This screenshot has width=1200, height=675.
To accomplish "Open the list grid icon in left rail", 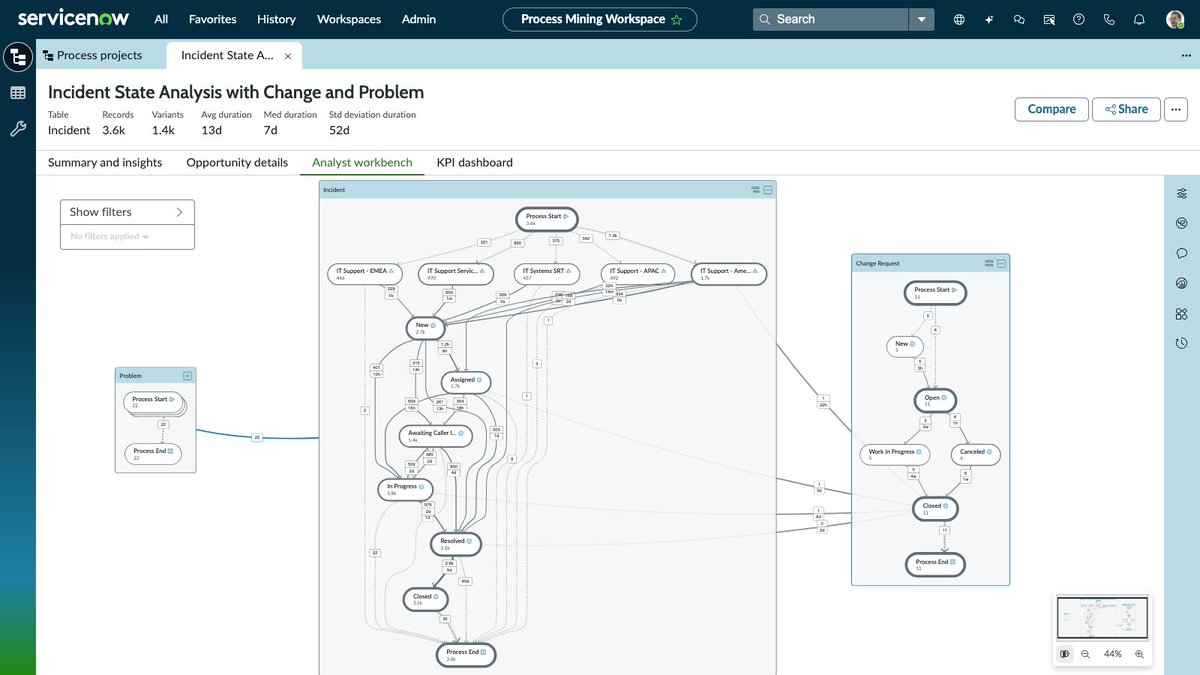I will click(18, 93).
